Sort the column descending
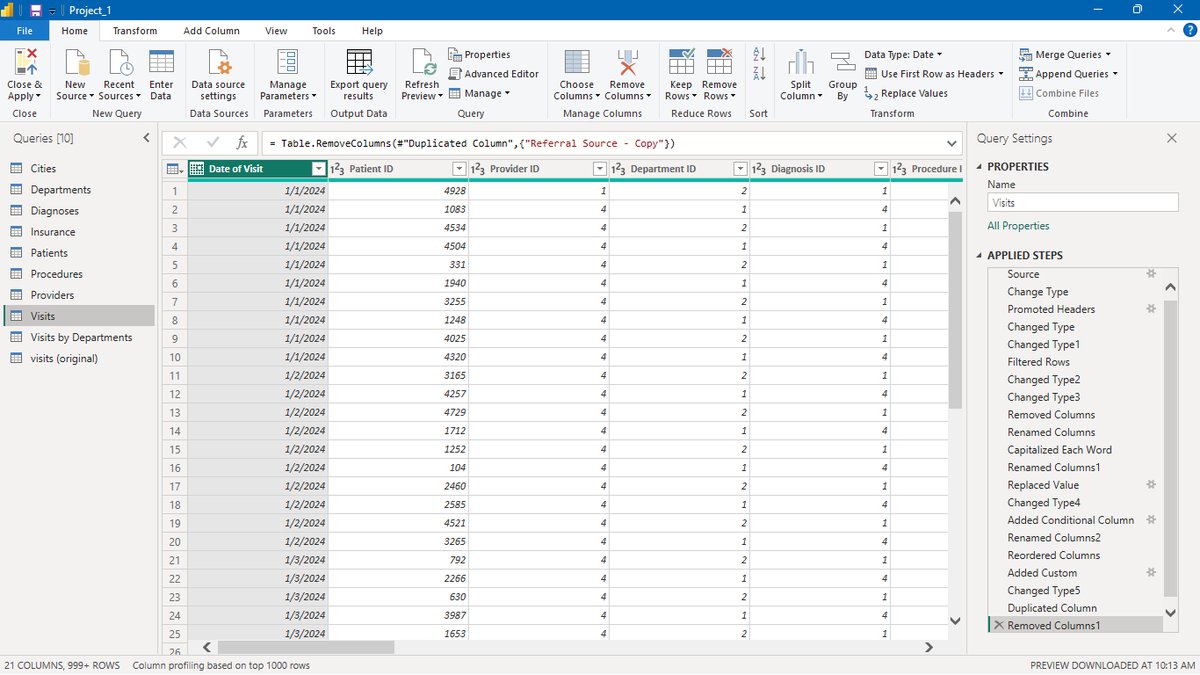Screen dimensions: 1200x675 point(758,74)
